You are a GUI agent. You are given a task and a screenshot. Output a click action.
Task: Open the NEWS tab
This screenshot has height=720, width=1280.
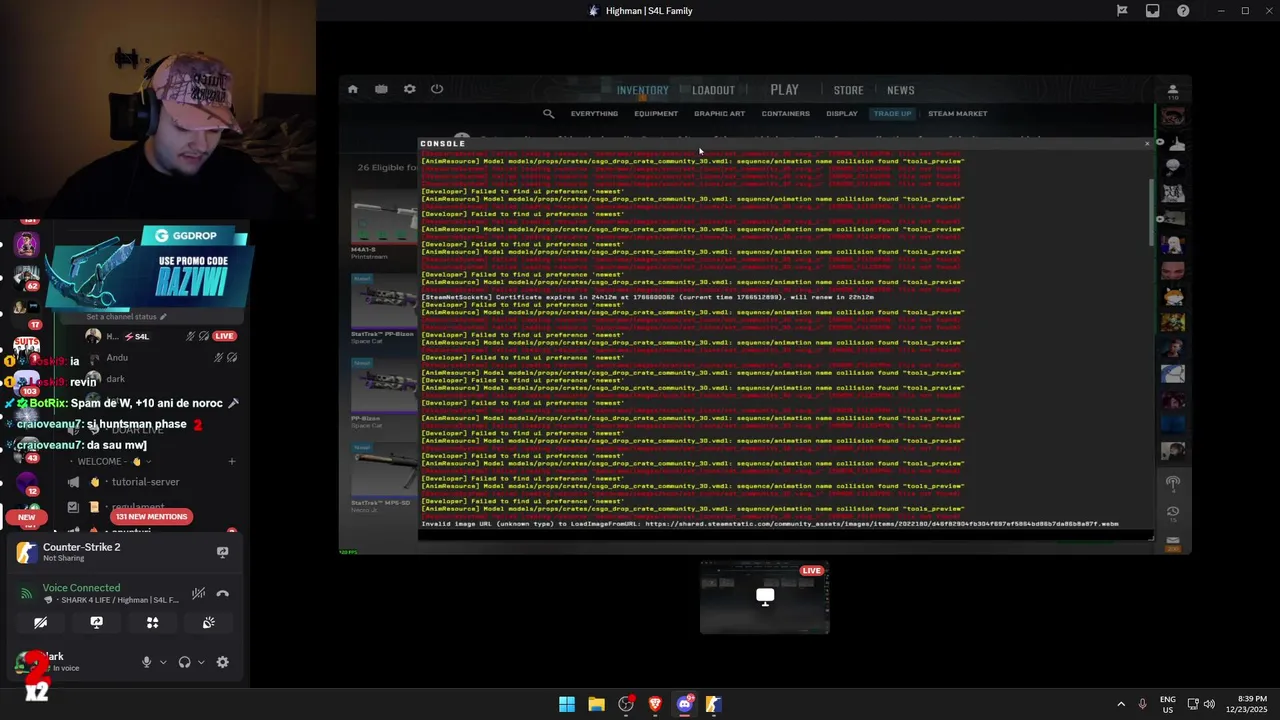[900, 90]
